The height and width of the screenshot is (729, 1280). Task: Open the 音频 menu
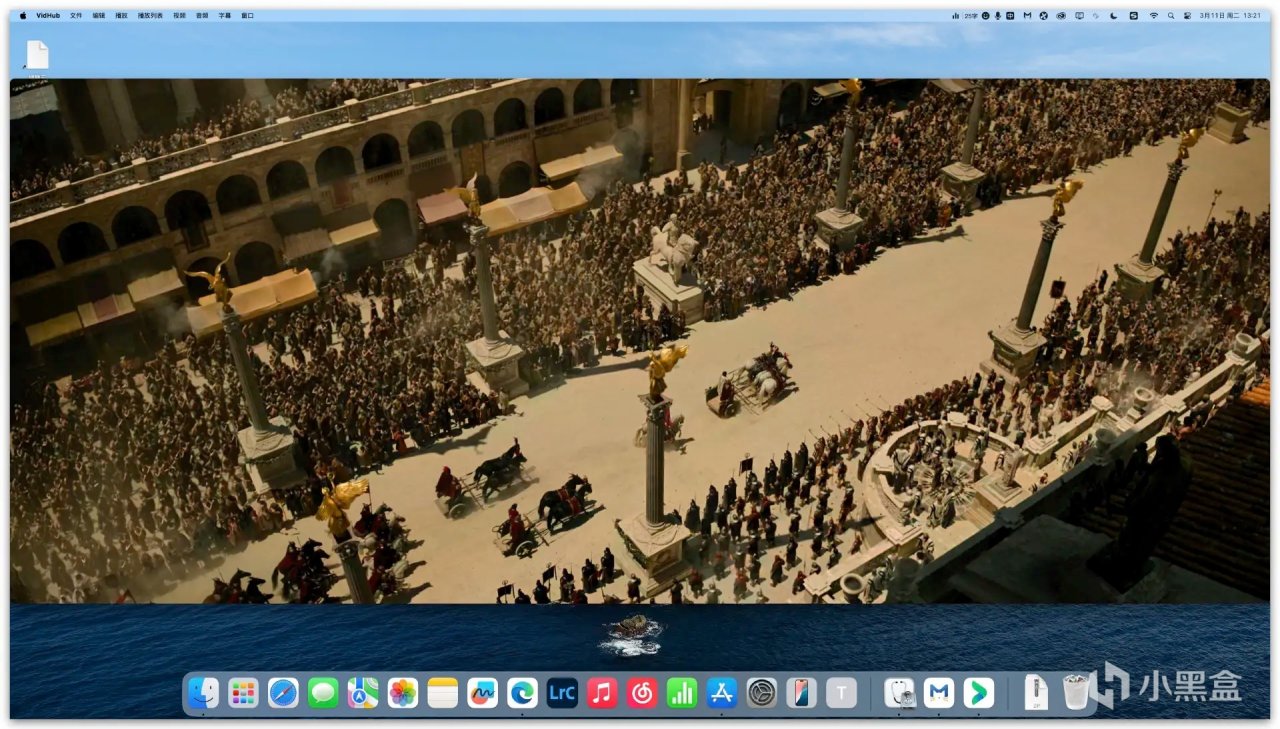pyautogui.click(x=202, y=16)
